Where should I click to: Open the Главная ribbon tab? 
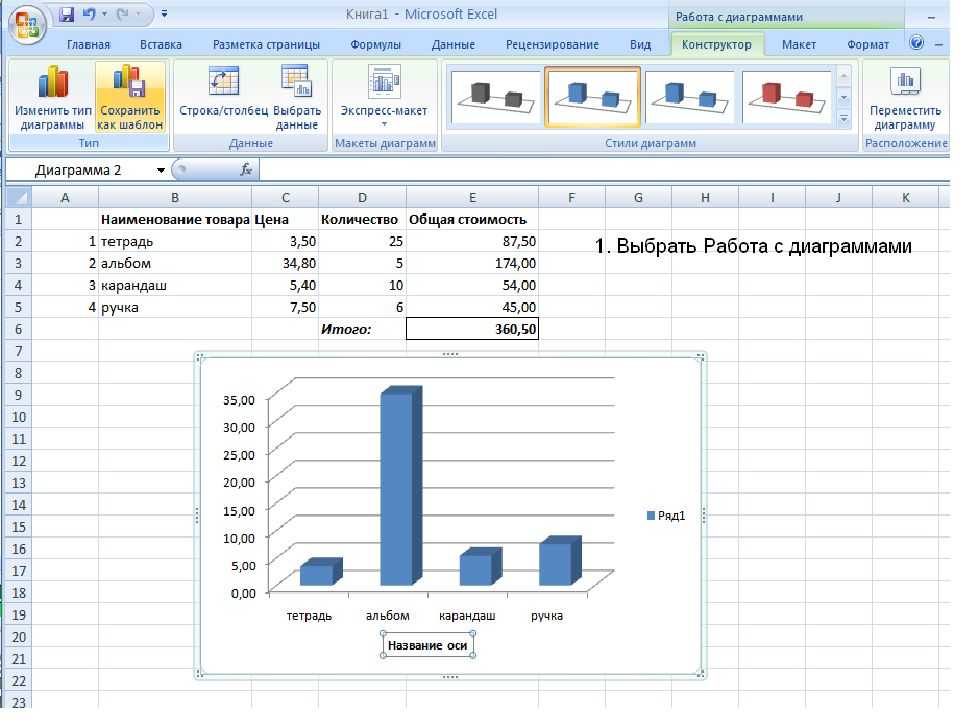[89, 45]
